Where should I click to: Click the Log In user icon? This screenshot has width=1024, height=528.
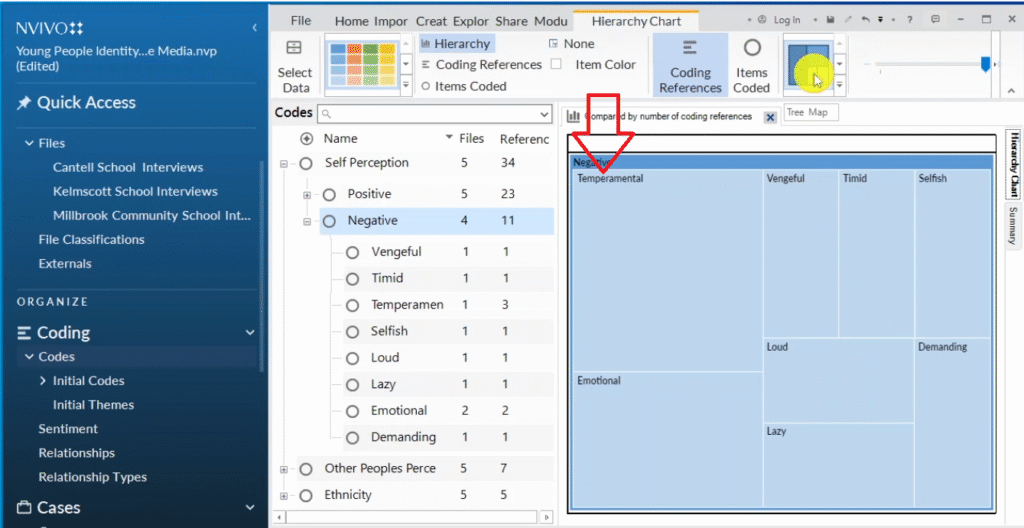tap(762, 20)
